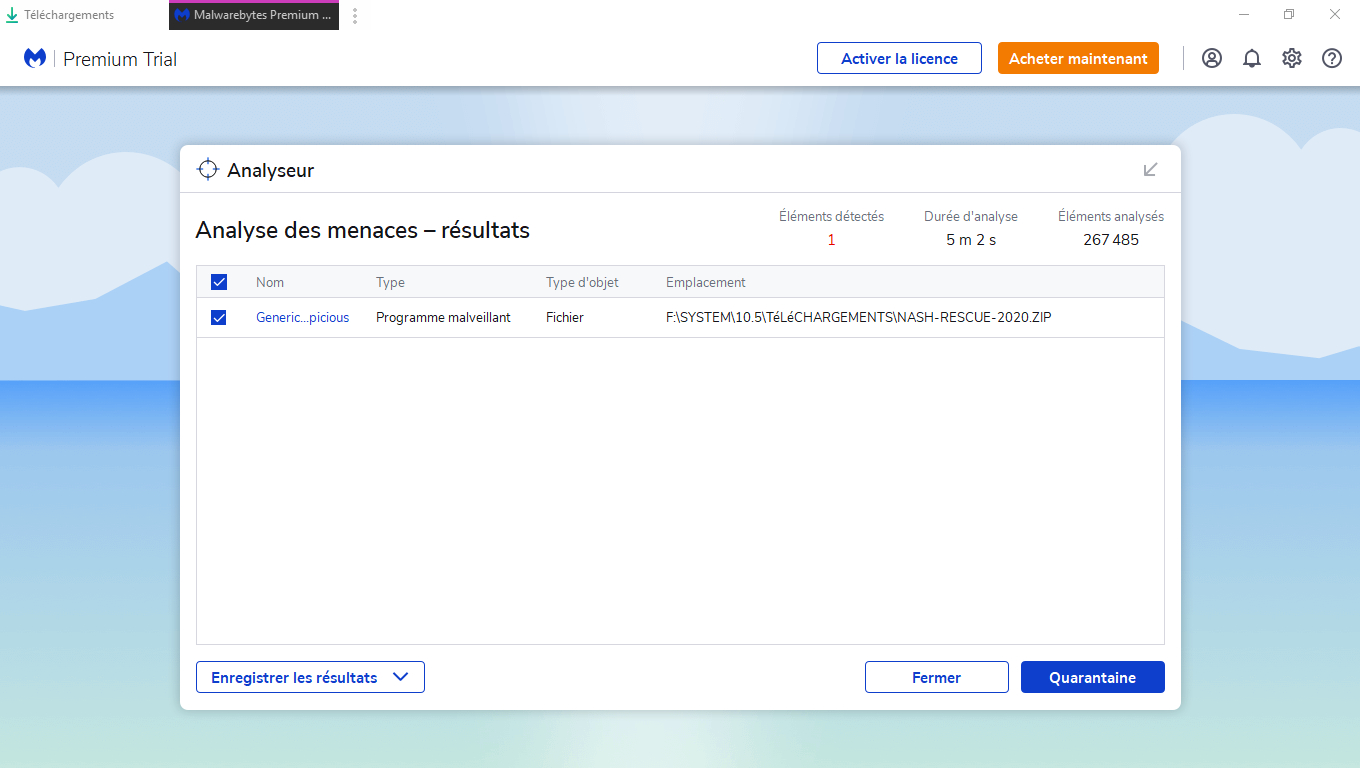Click the Téléchargements download arrow icon
Viewport: 1360px width, 768px height.
(x=12, y=15)
